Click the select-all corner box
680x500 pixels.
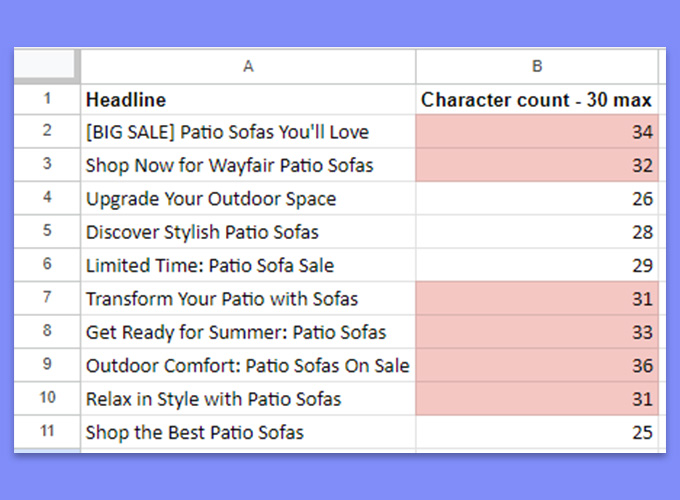[46, 66]
